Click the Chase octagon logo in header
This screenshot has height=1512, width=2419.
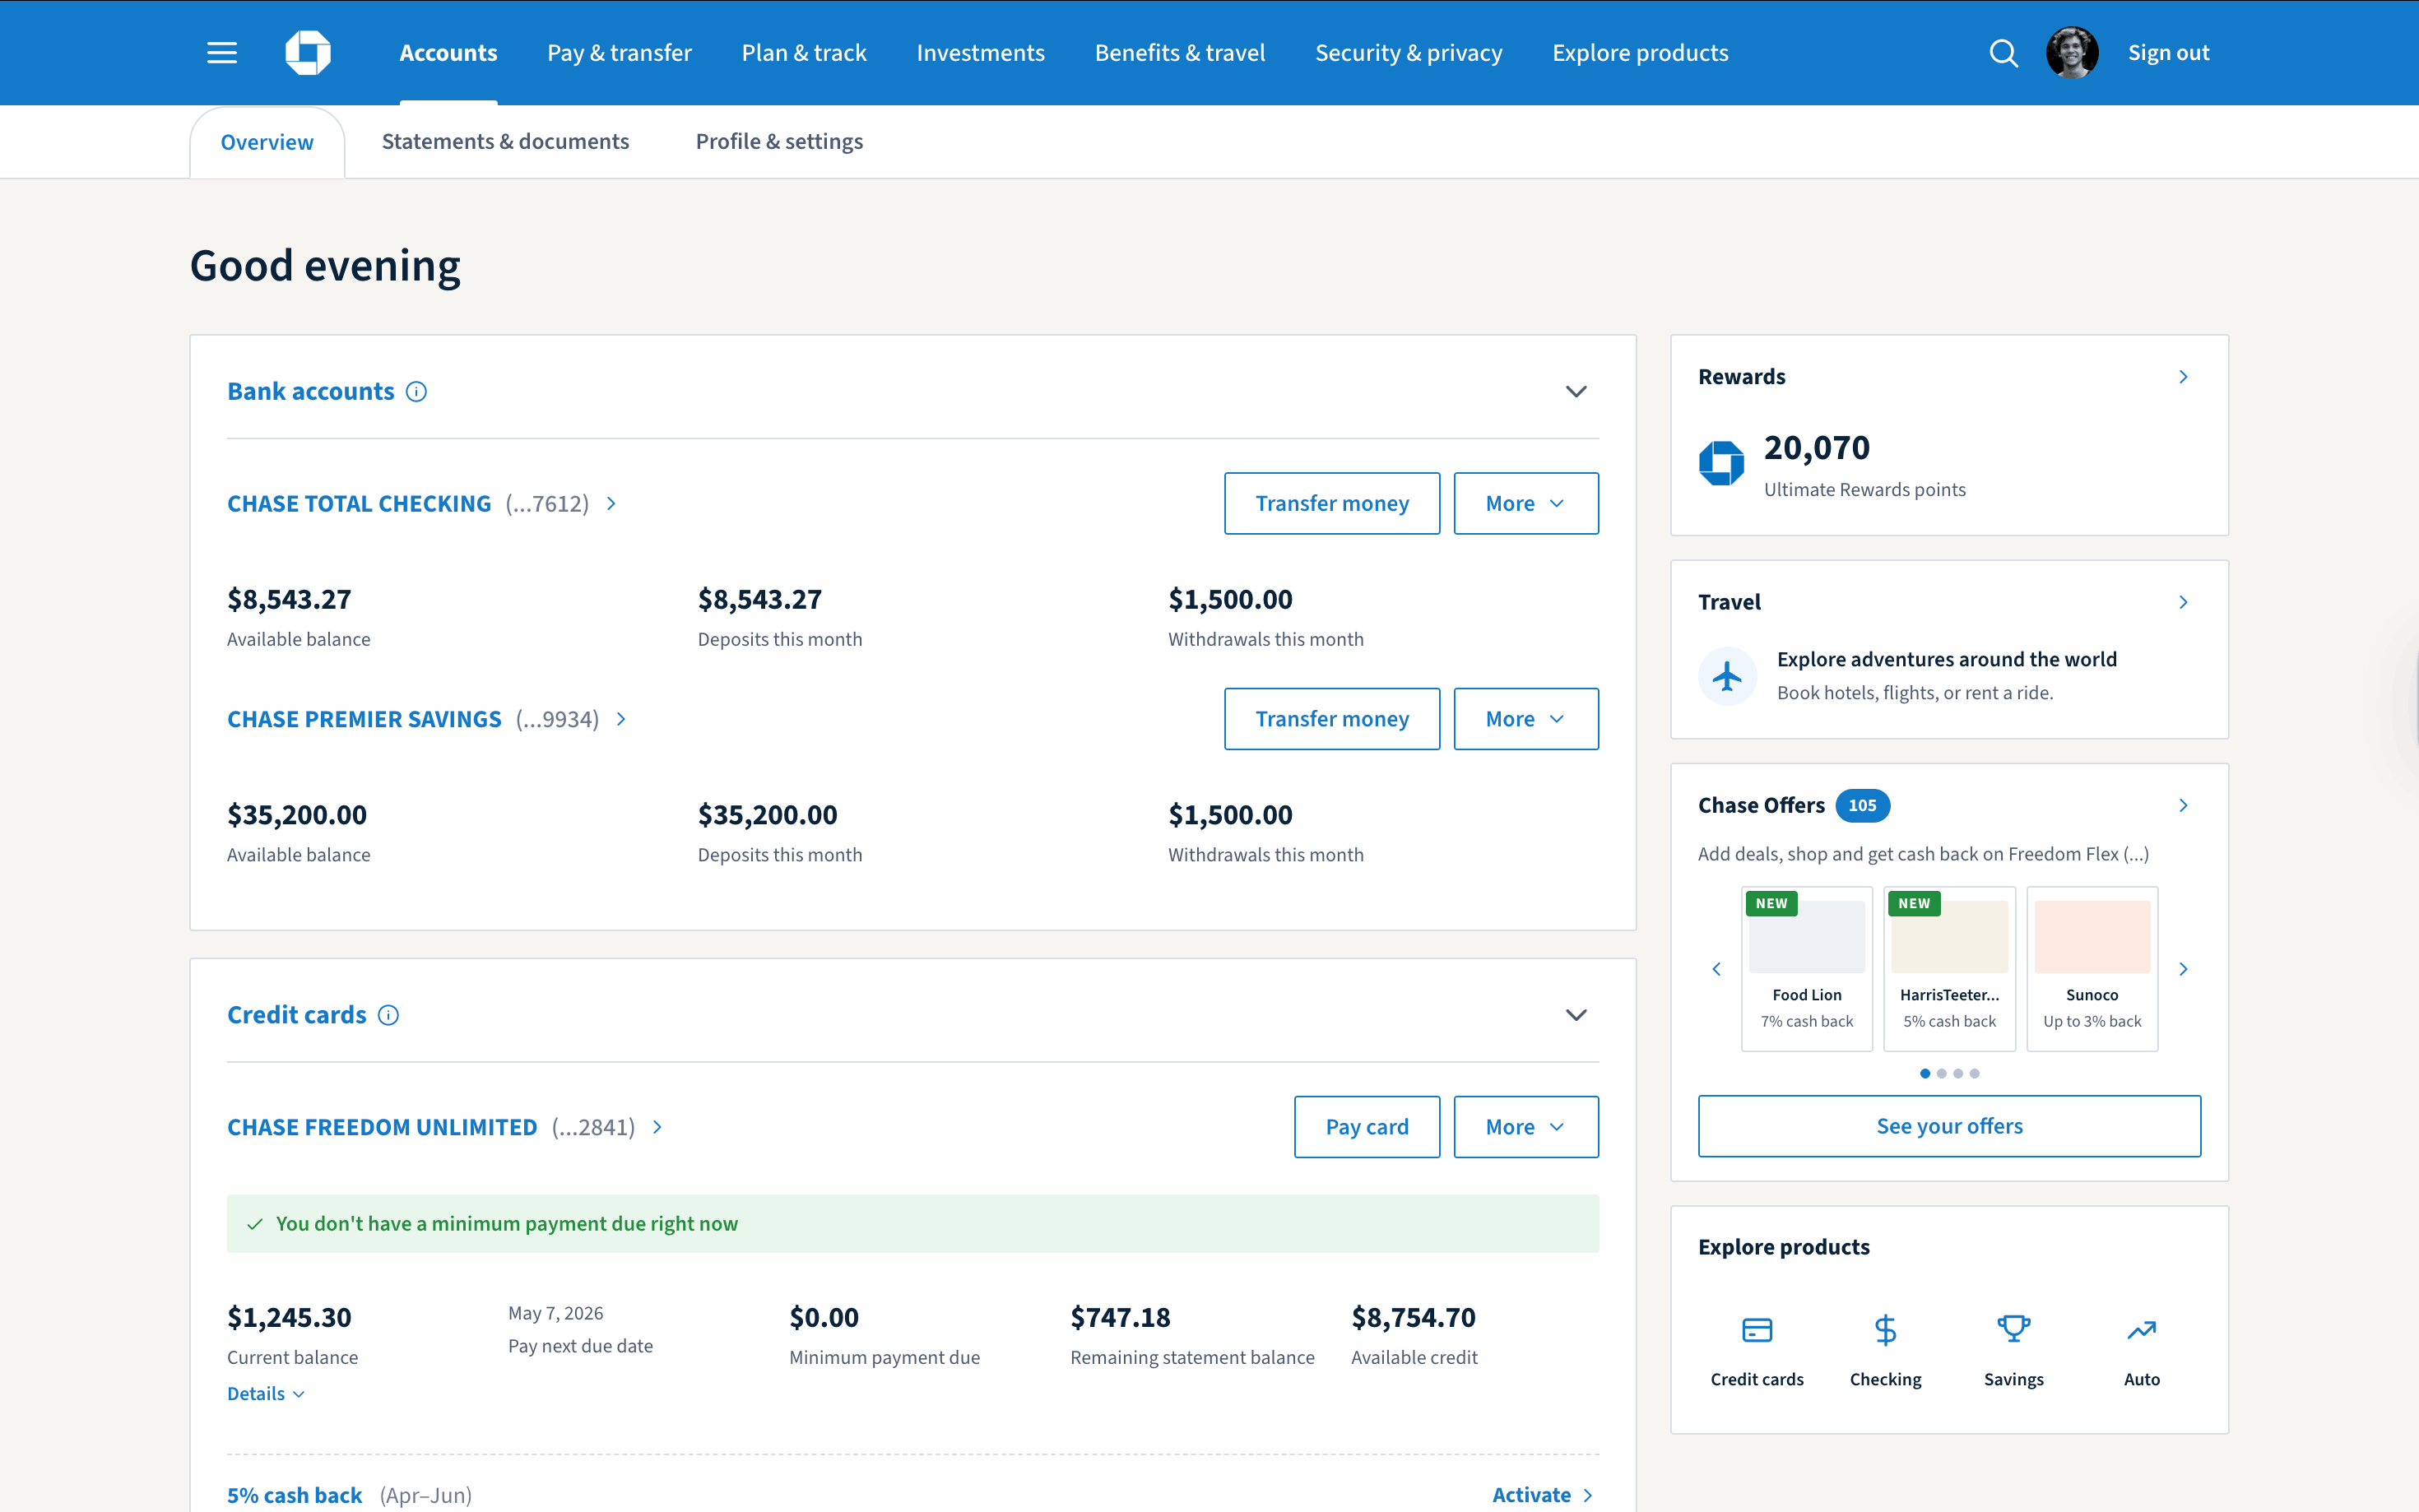point(308,53)
